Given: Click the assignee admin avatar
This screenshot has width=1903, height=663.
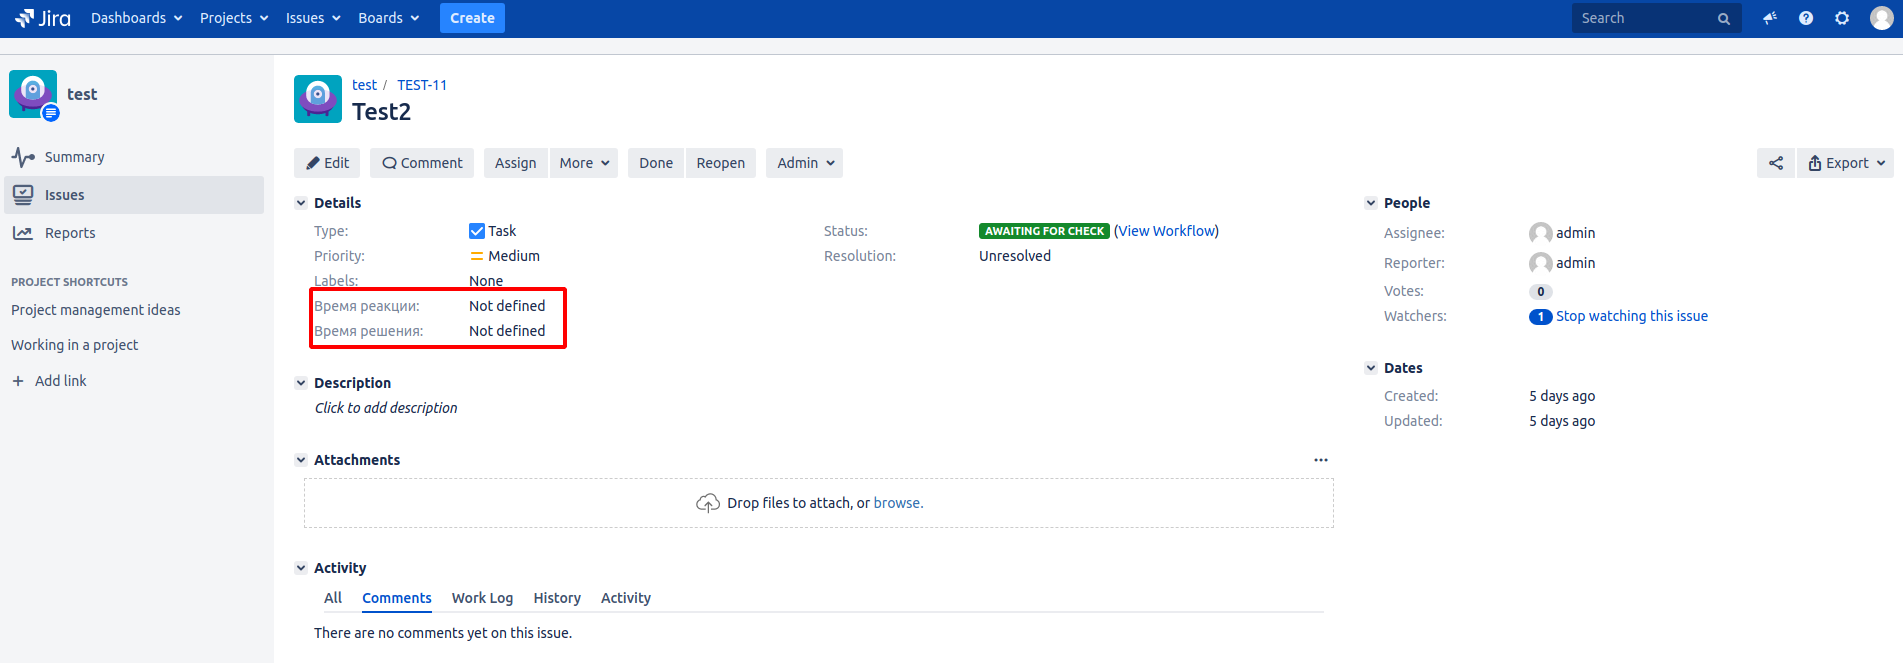Looking at the screenshot, I should tap(1541, 233).
